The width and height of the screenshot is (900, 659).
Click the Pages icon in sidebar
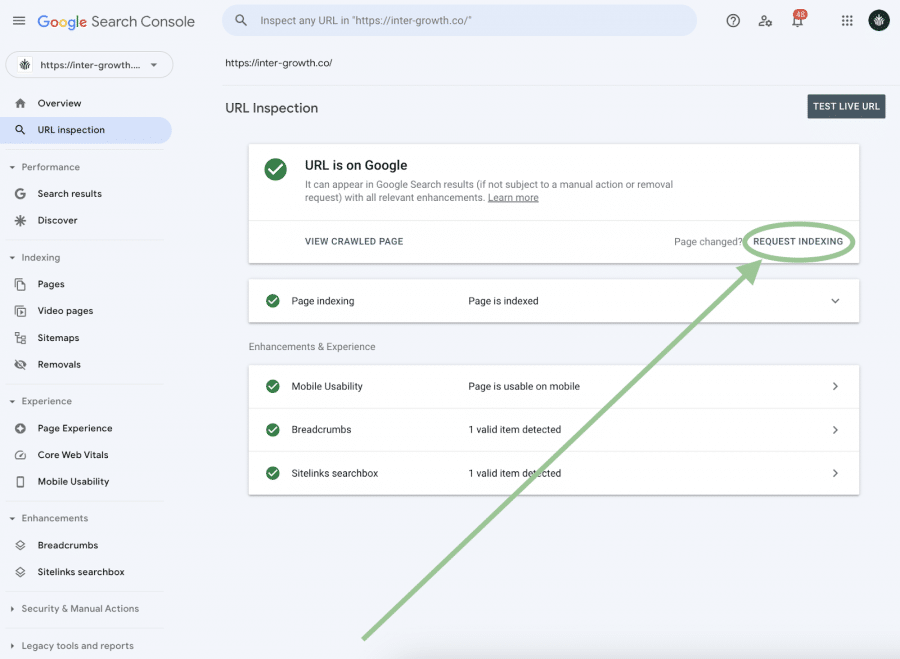(20, 284)
